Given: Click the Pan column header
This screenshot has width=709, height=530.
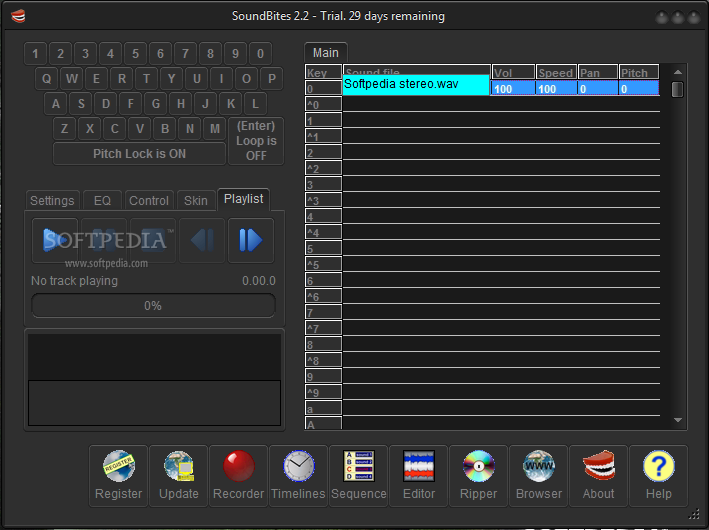Looking at the screenshot, I should (x=598, y=72).
